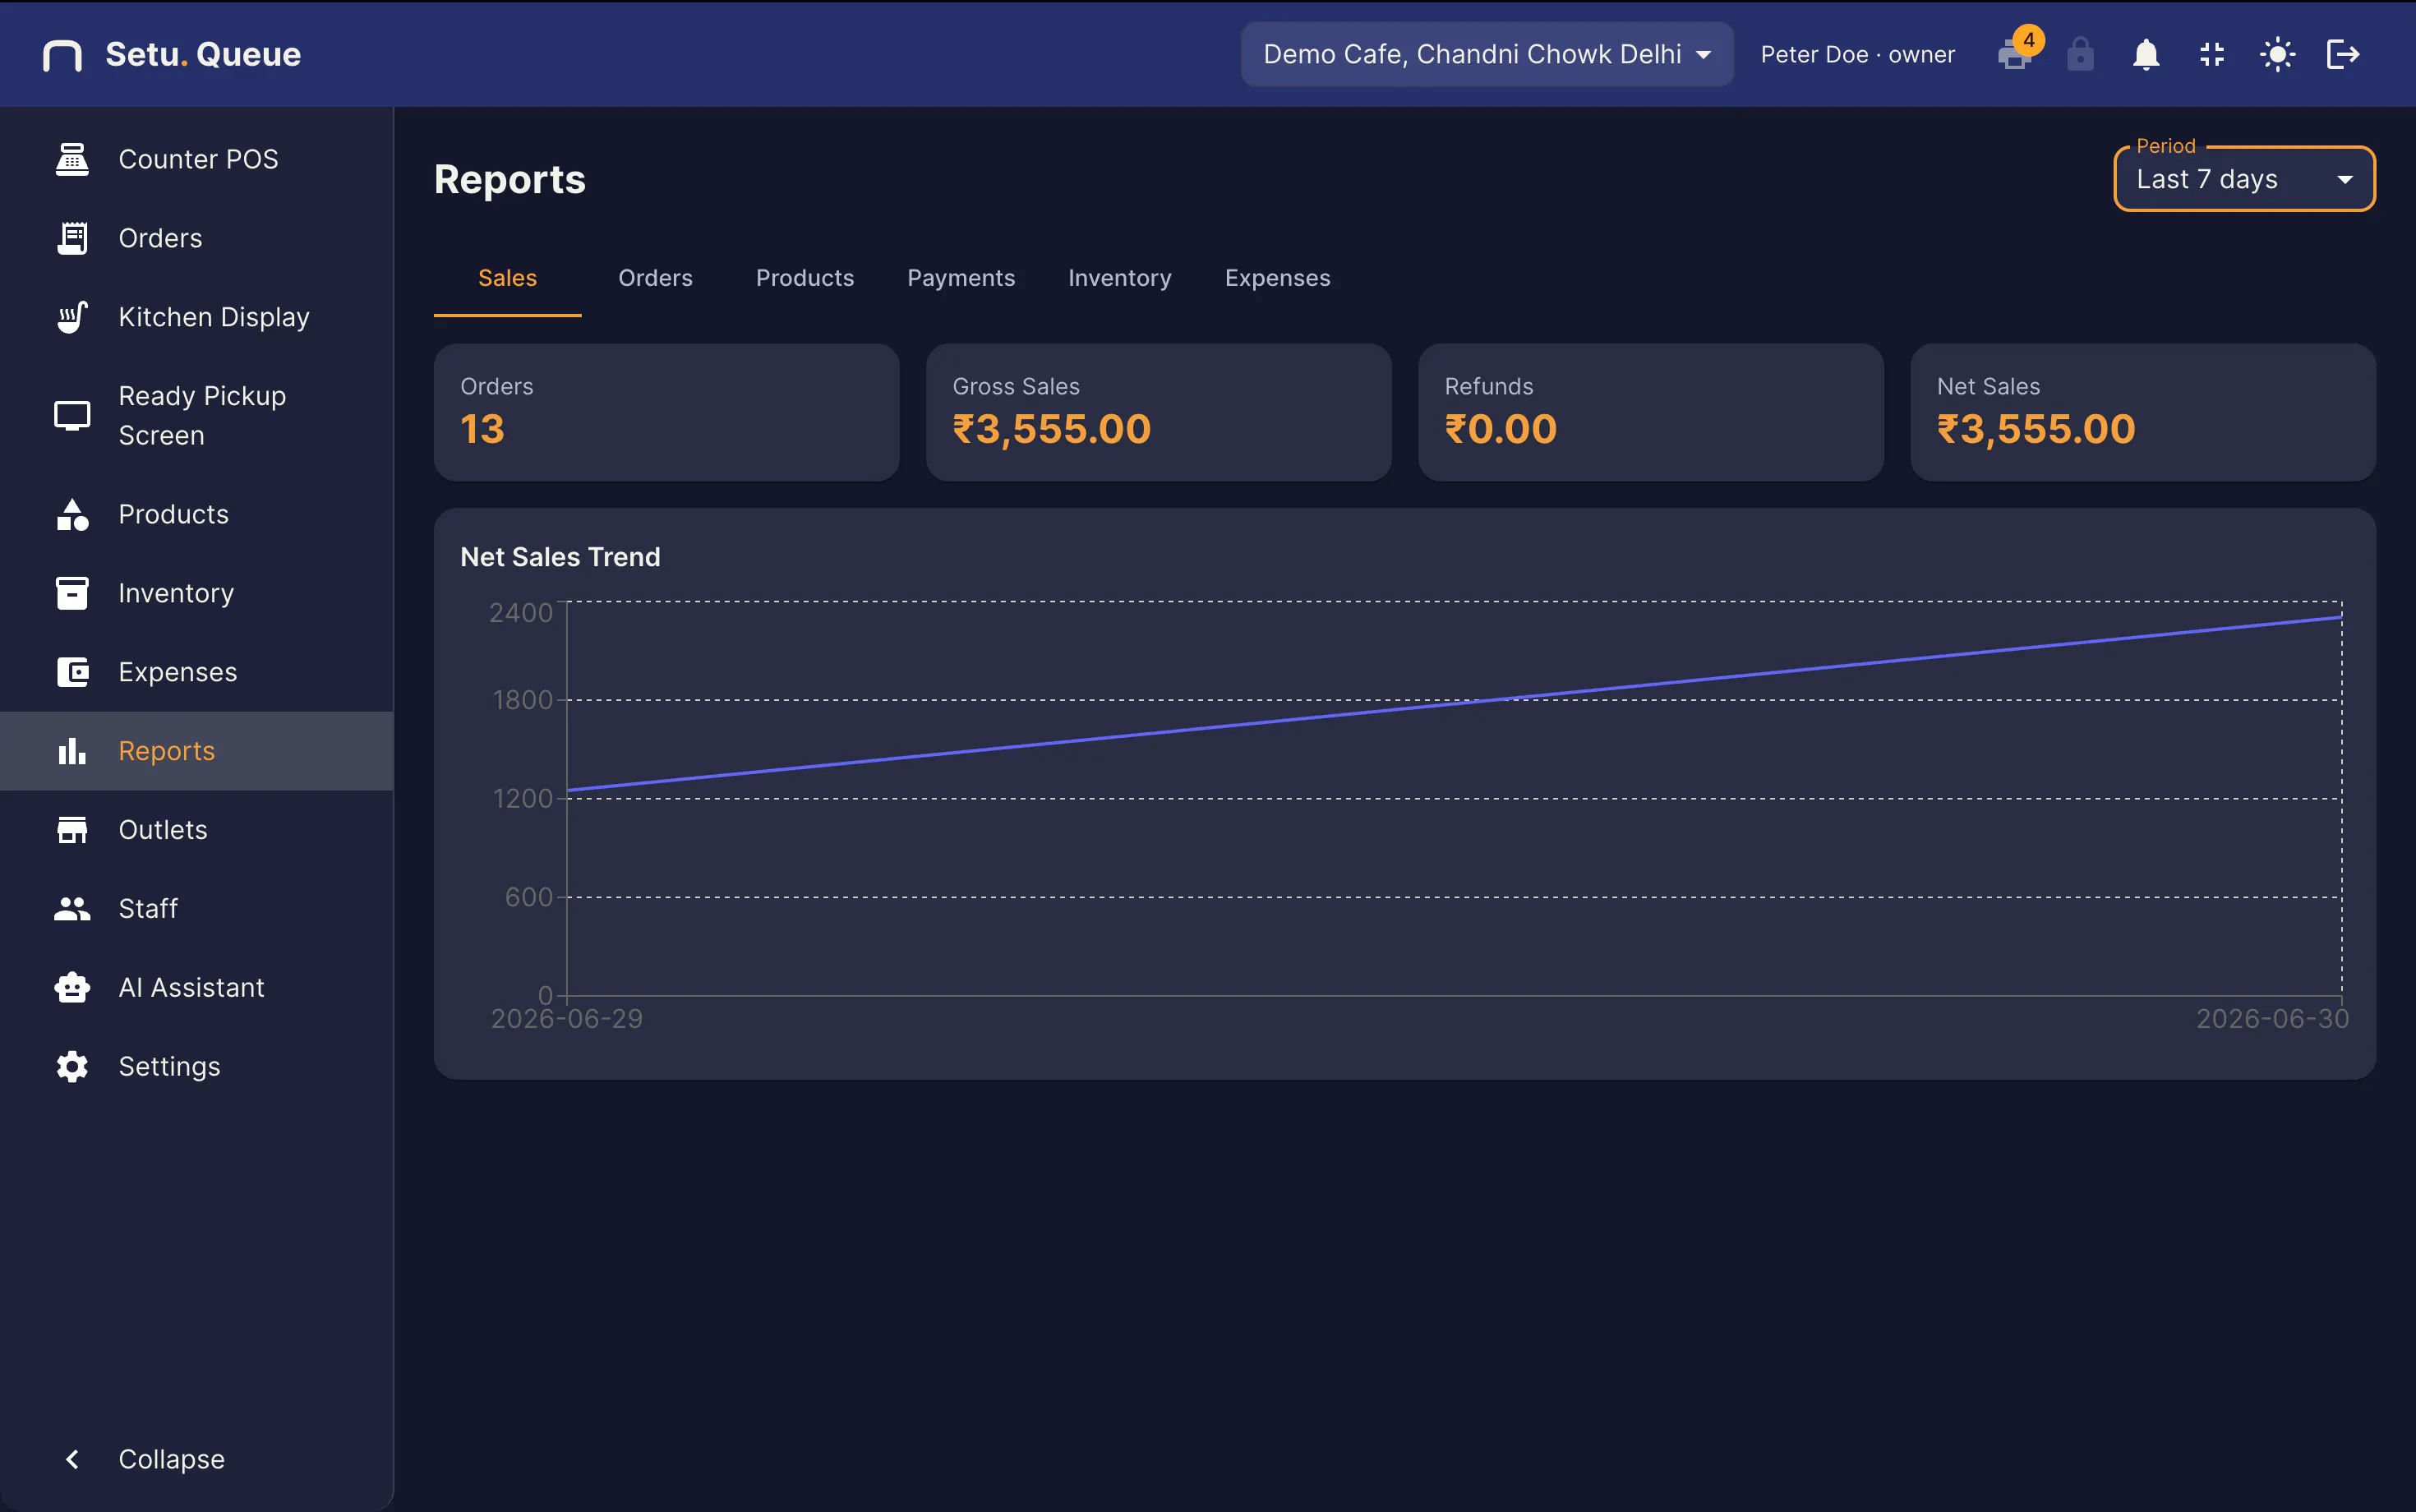Open the Period Last 7 days dropdown
This screenshot has width=2416, height=1512.
point(2244,179)
